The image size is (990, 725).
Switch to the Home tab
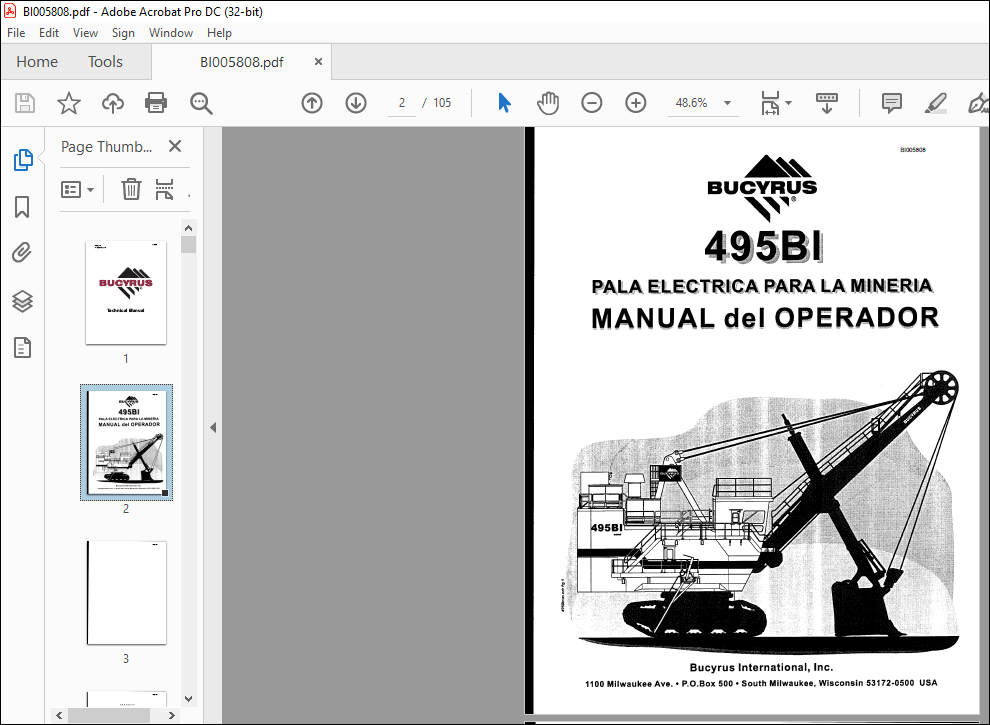[x=37, y=62]
